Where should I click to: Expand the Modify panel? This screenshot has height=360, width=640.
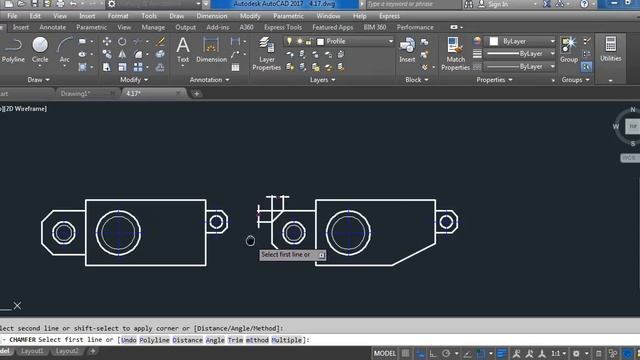(134, 80)
